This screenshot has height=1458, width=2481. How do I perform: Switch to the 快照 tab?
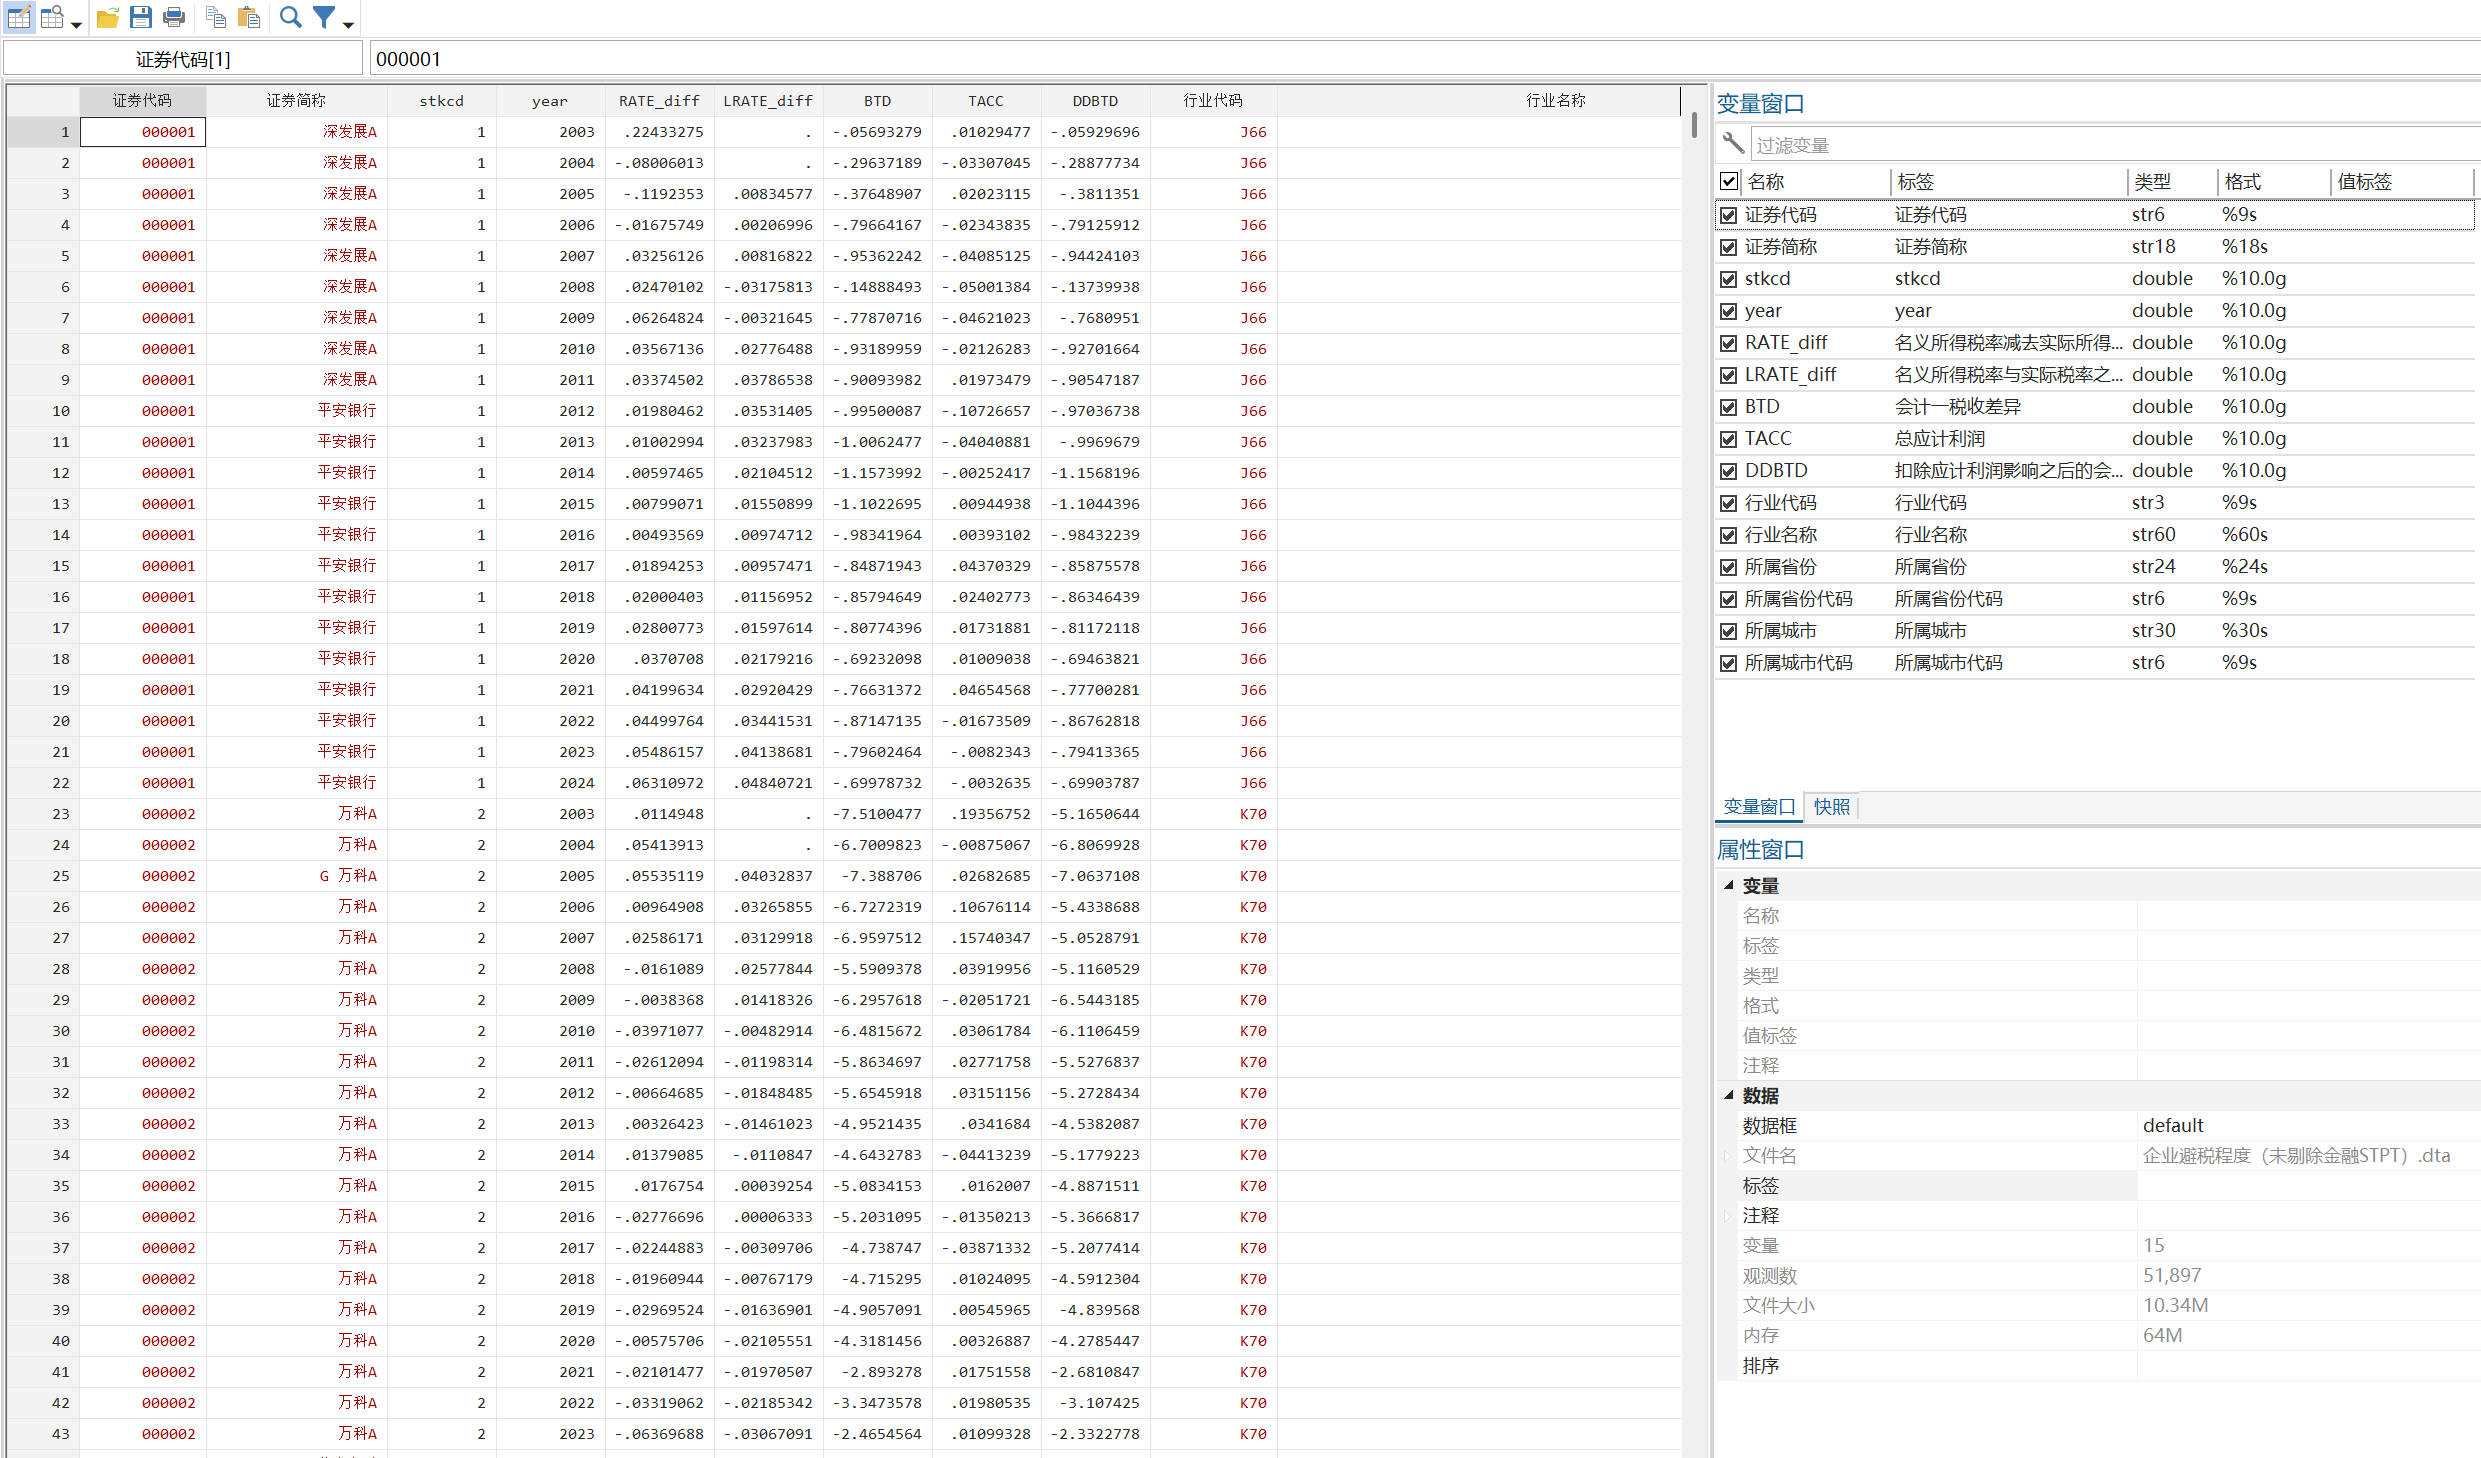click(1831, 807)
